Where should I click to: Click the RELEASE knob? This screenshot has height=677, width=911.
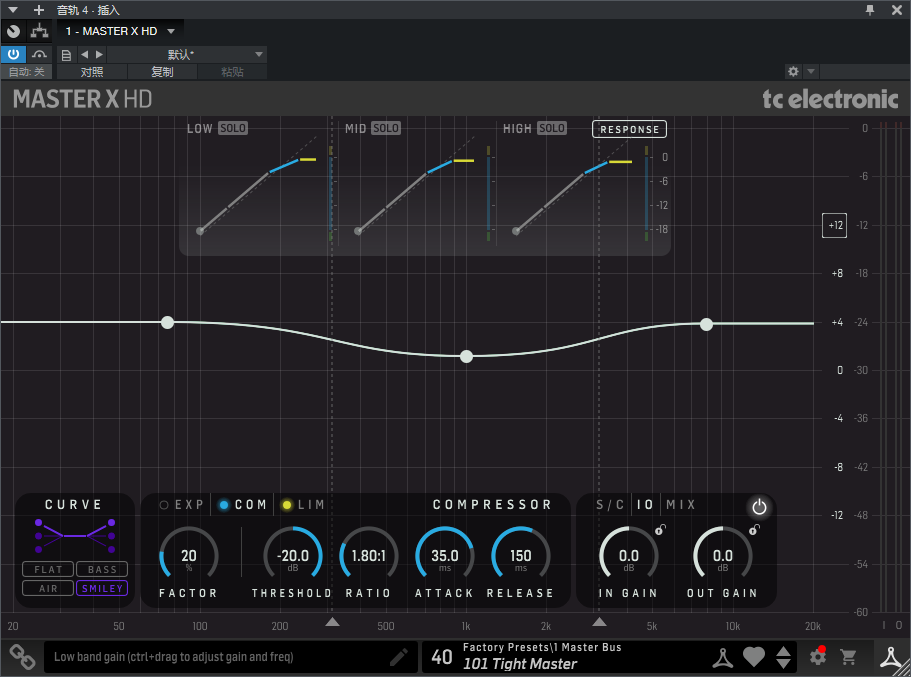521,555
